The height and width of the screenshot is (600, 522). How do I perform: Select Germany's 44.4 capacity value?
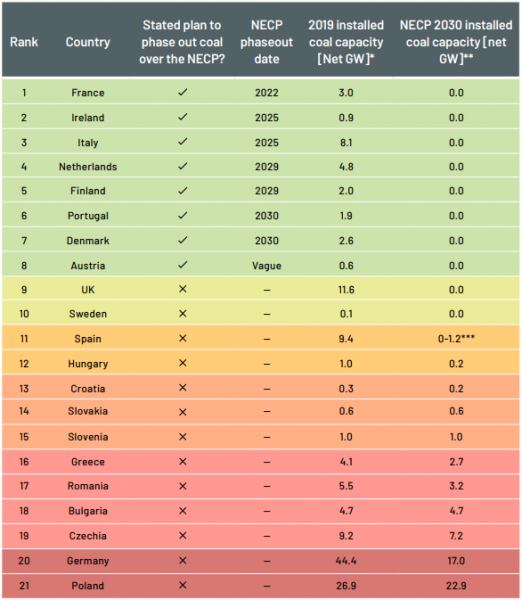[x=346, y=561]
